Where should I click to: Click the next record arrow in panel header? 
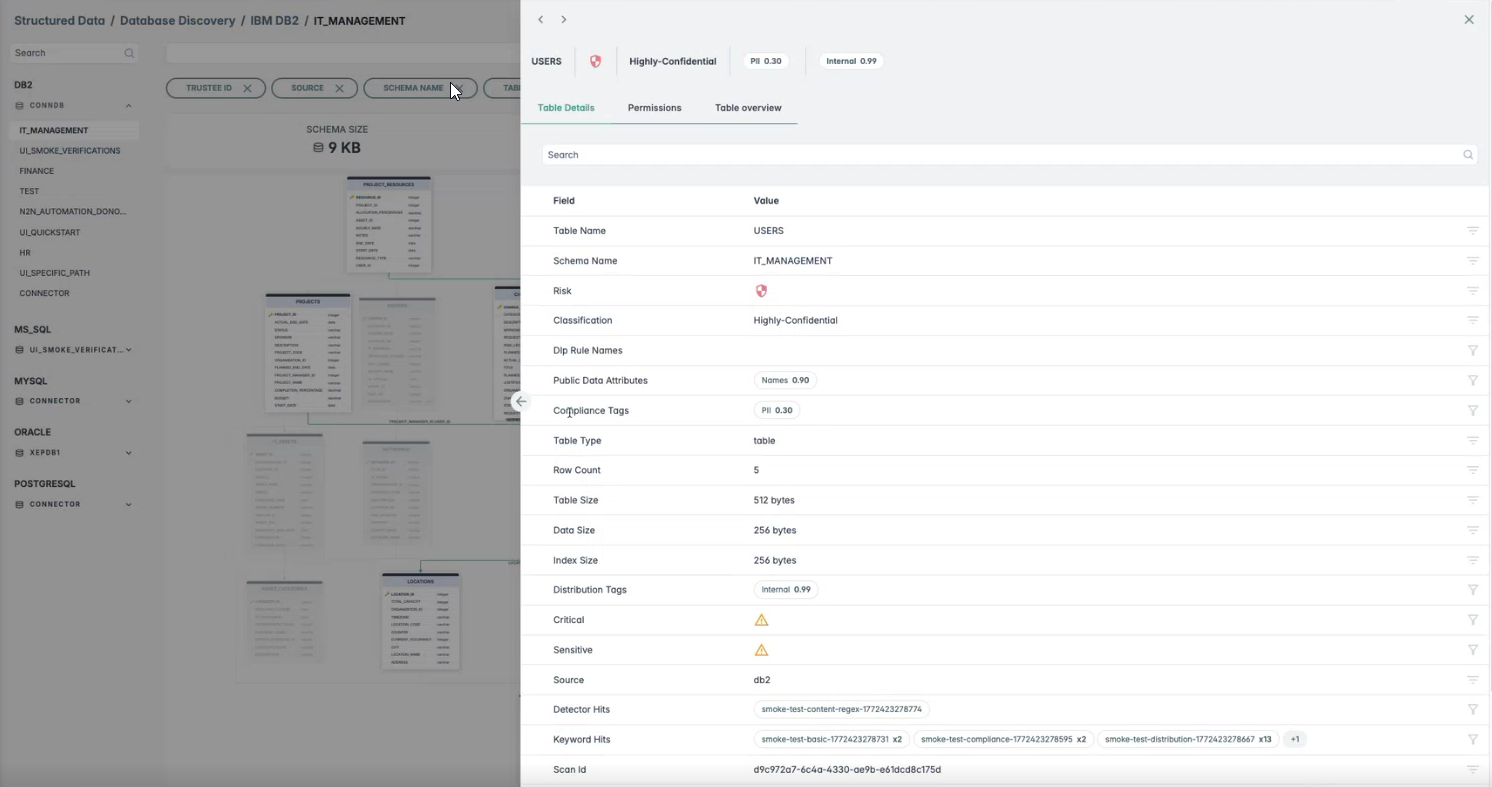(x=564, y=20)
